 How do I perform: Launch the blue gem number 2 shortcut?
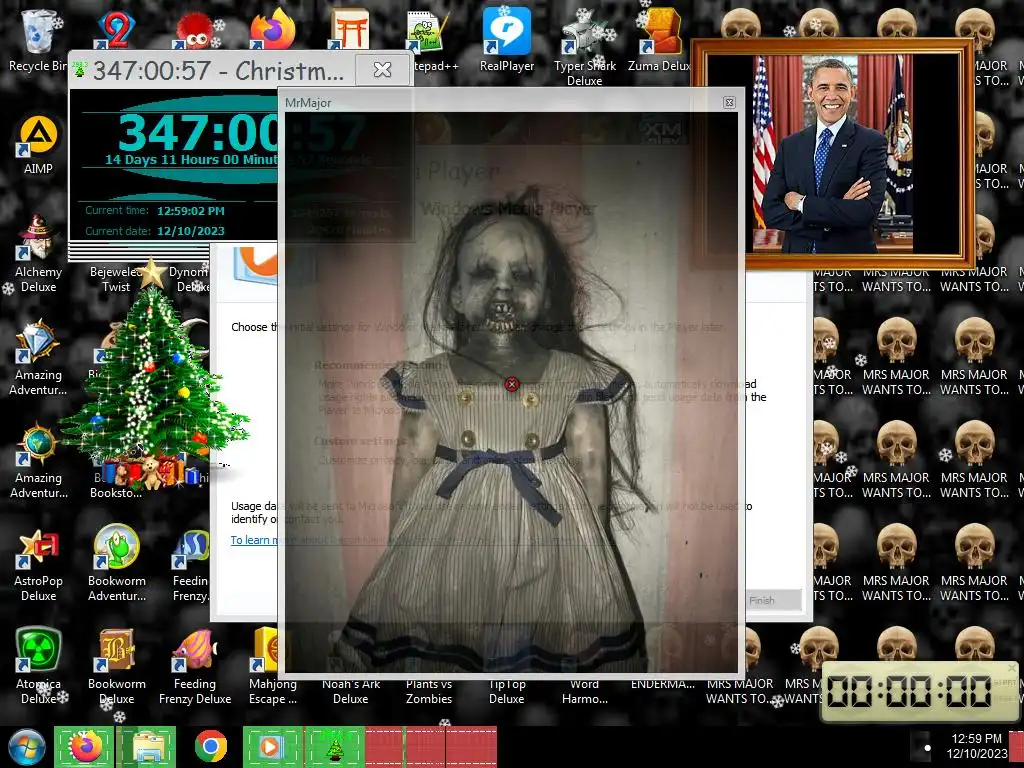pos(116,29)
